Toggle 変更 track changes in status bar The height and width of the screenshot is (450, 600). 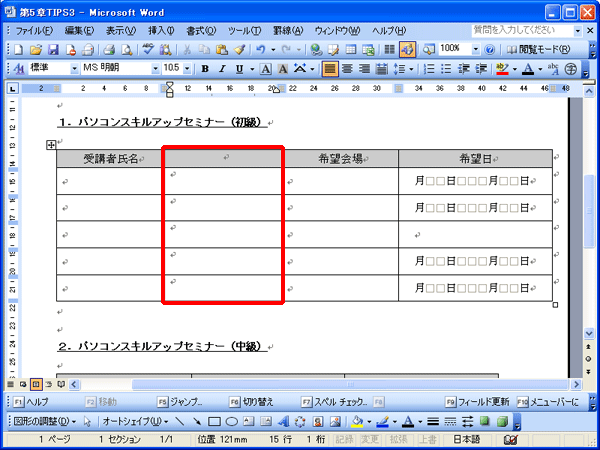coord(370,440)
